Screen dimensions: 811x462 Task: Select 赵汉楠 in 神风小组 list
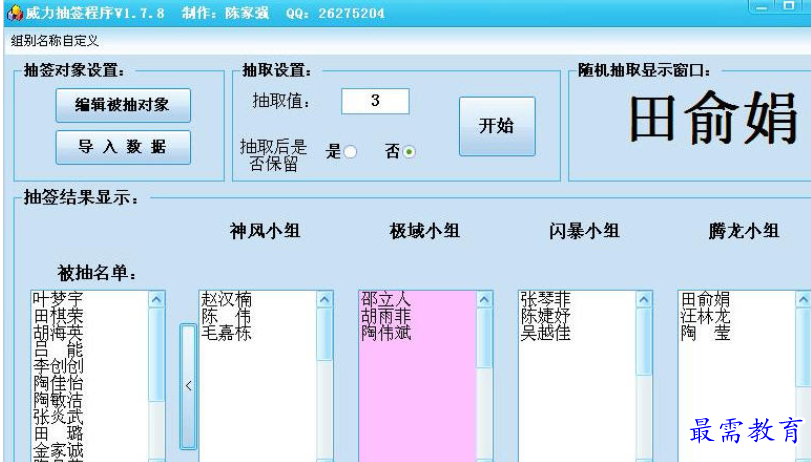[x=226, y=299]
